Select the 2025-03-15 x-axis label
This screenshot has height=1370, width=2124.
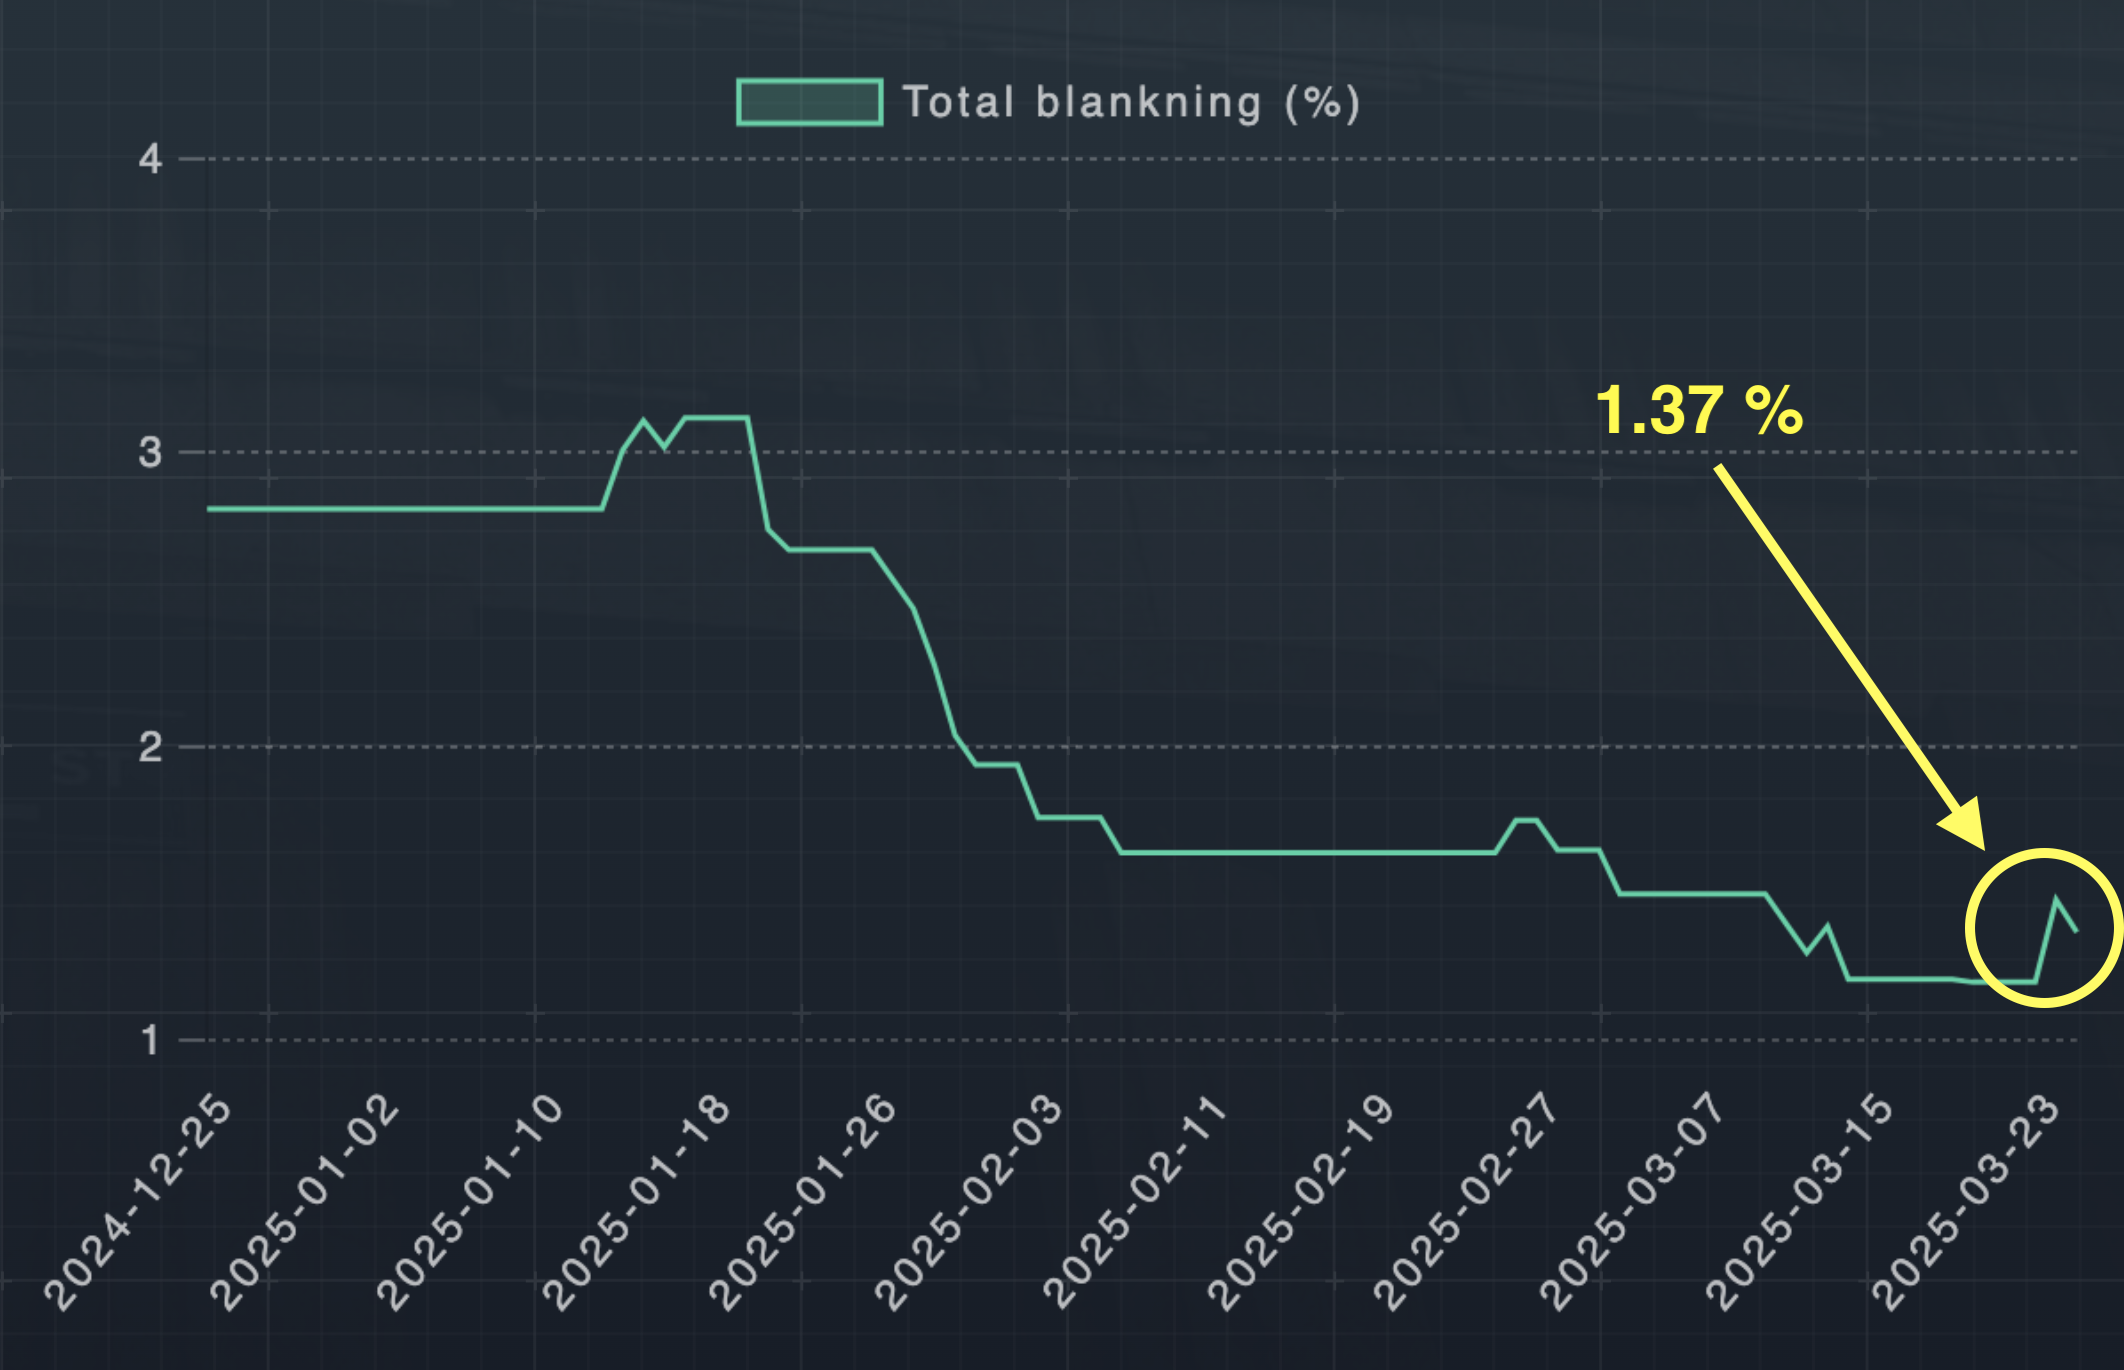1799,1202
